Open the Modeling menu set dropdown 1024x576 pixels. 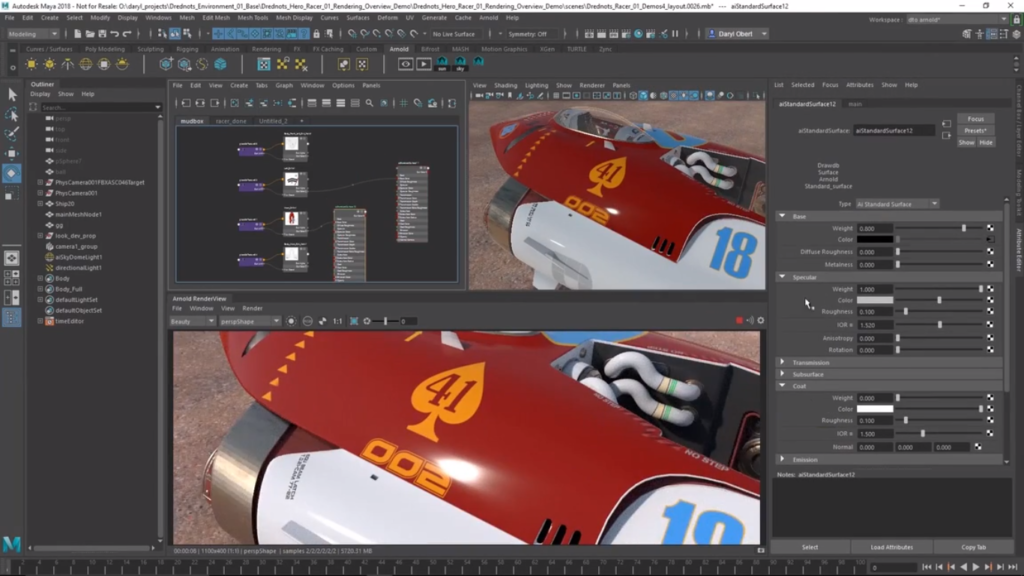[x=33, y=34]
